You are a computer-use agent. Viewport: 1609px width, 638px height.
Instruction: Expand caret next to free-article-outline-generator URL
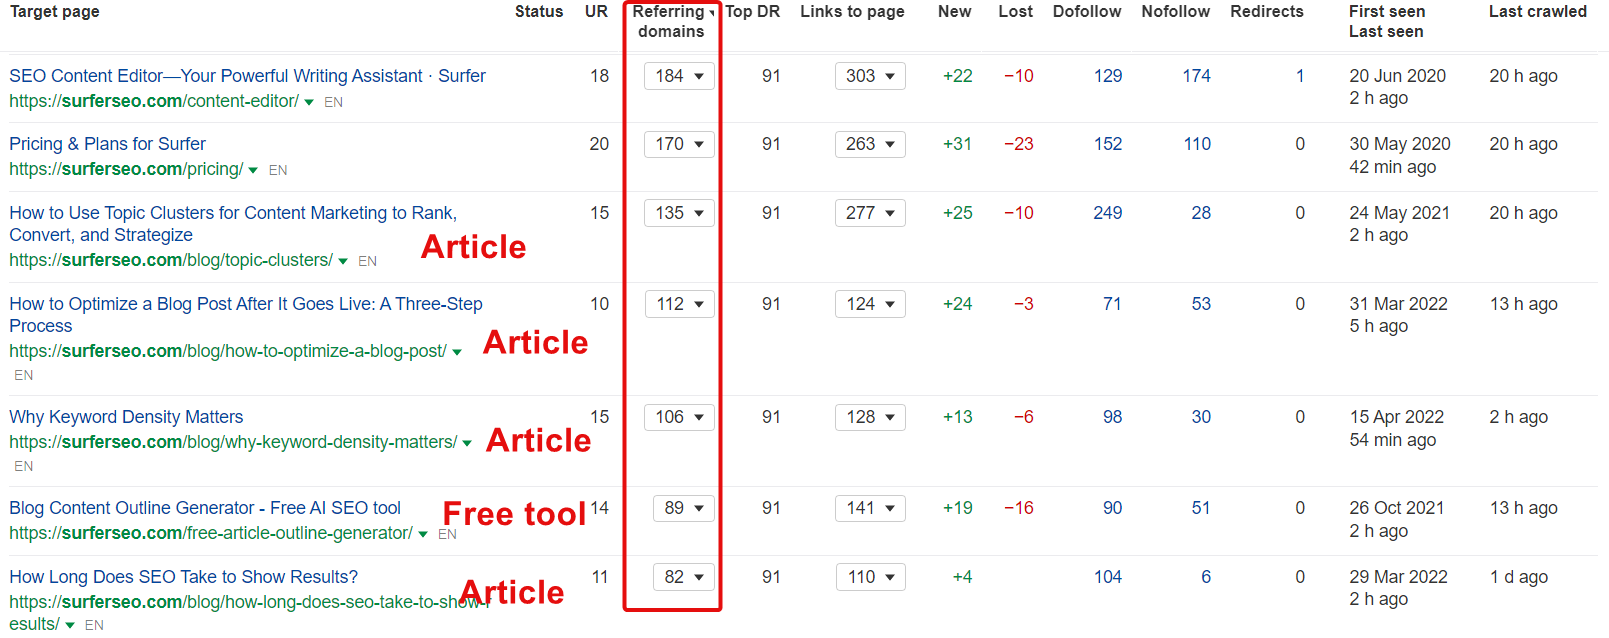pyautogui.click(x=423, y=534)
